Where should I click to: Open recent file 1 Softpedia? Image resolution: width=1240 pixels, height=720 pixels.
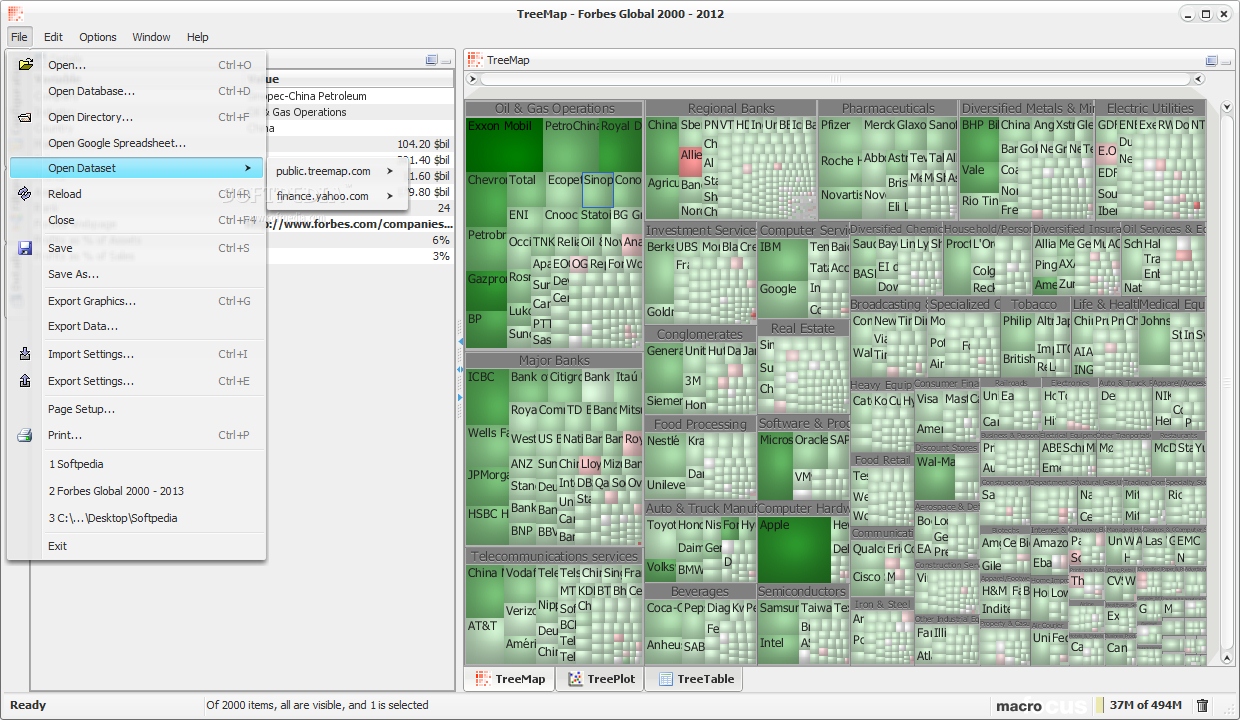coord(136,464)
